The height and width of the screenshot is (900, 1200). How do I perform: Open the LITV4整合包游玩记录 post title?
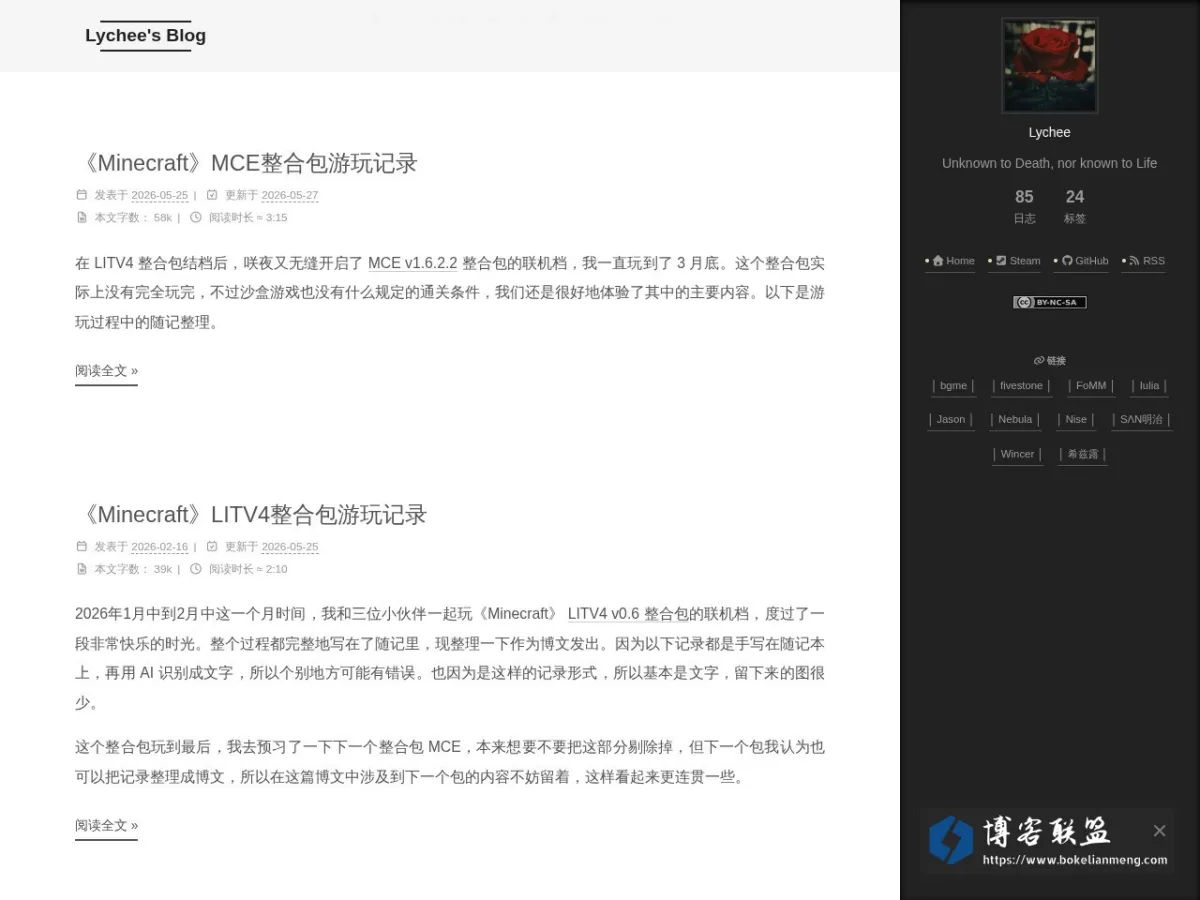click(251, 514)
